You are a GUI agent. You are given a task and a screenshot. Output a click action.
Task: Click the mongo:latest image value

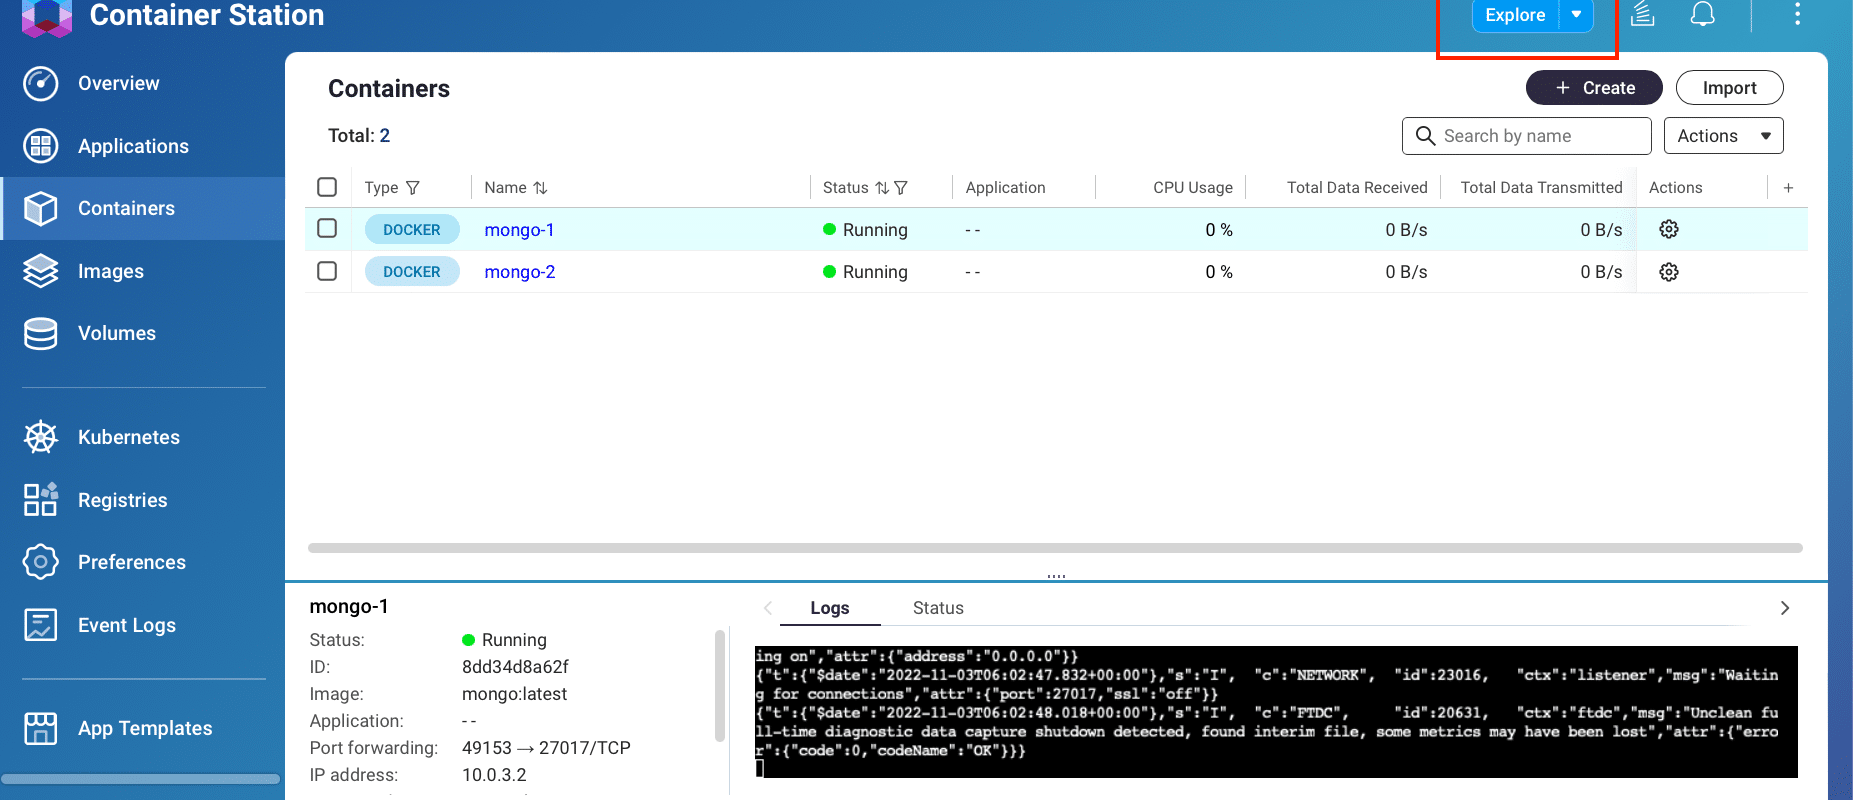click(x=514, y=694)
